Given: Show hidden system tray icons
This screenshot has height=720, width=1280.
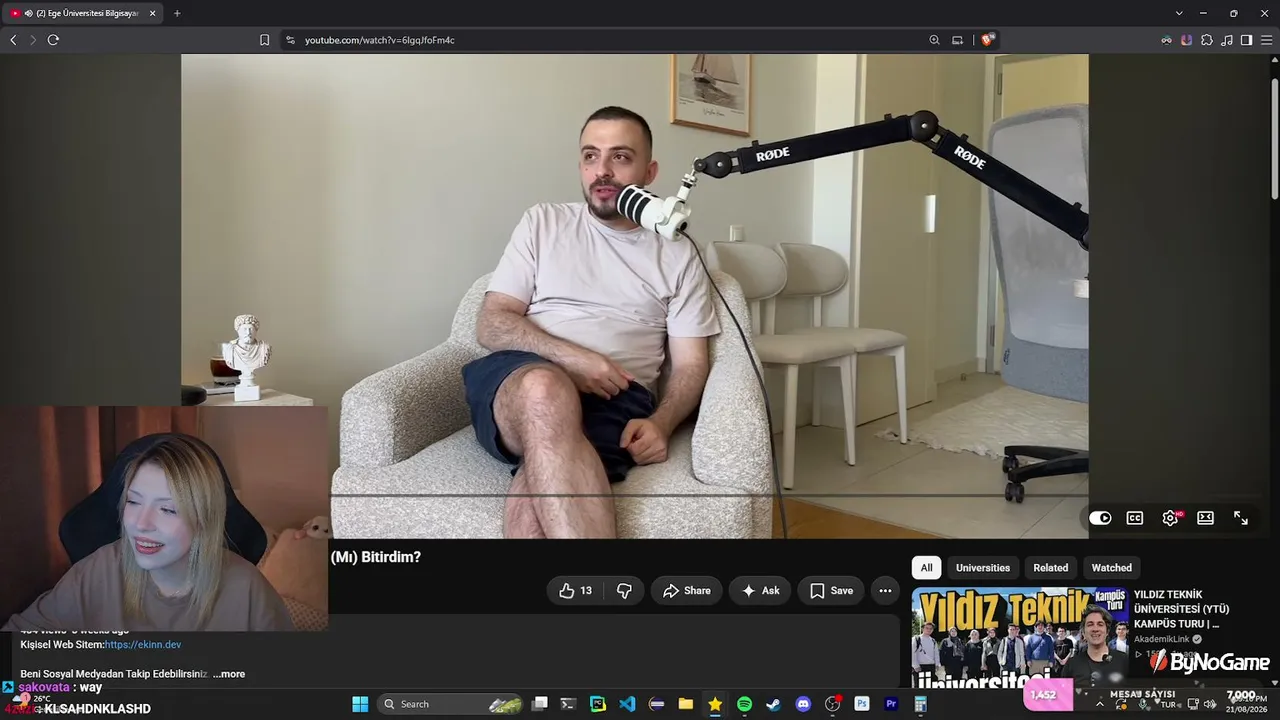Looking at the screenshot, I should click(1100, 704).
